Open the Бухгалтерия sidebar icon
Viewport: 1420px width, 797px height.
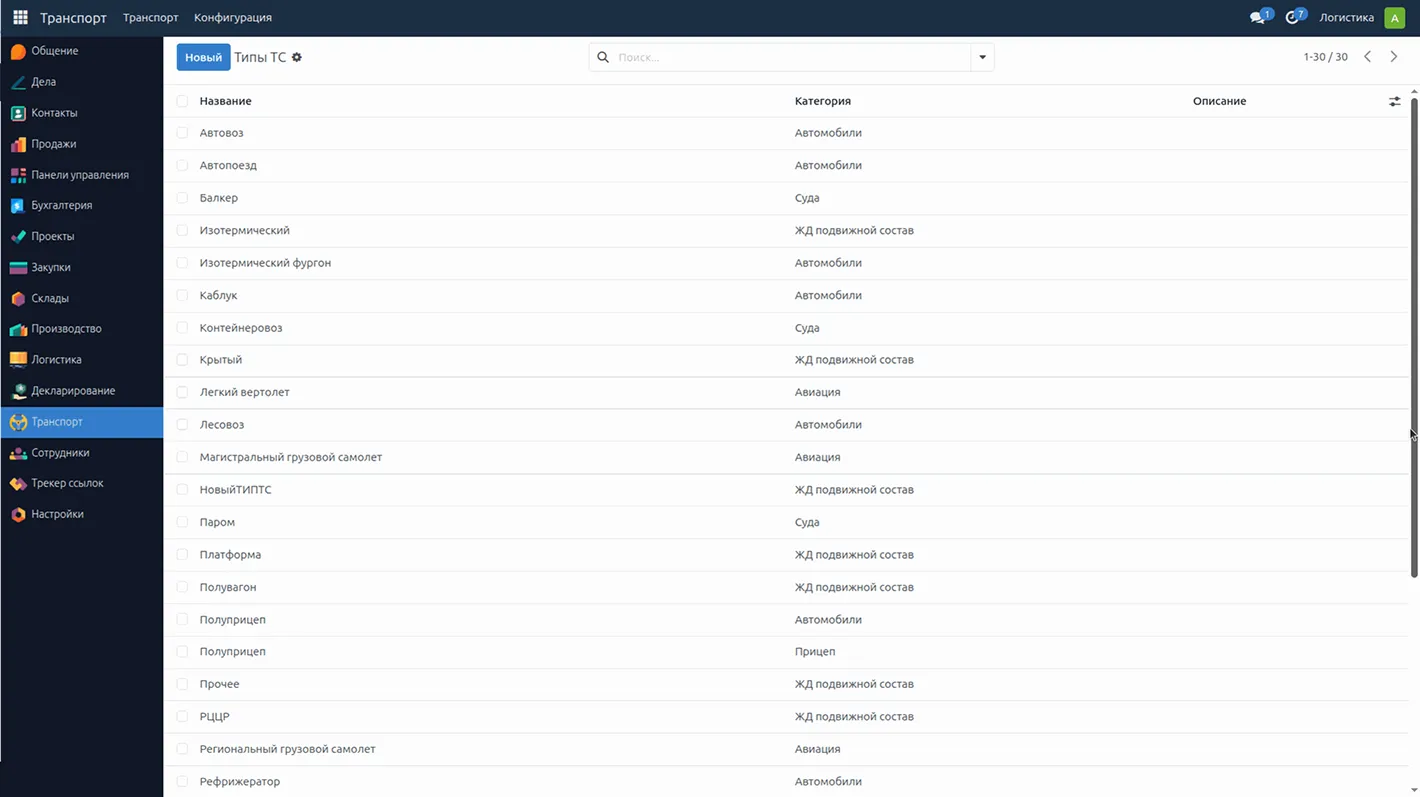pyautogui.click(x=18, y=205)
